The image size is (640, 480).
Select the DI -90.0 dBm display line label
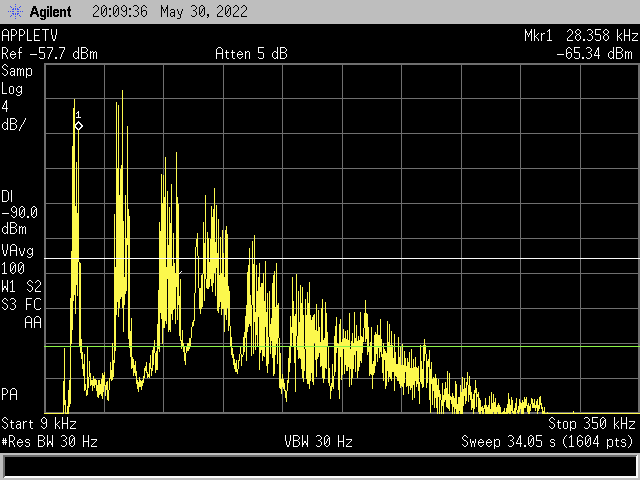(20, 212)
